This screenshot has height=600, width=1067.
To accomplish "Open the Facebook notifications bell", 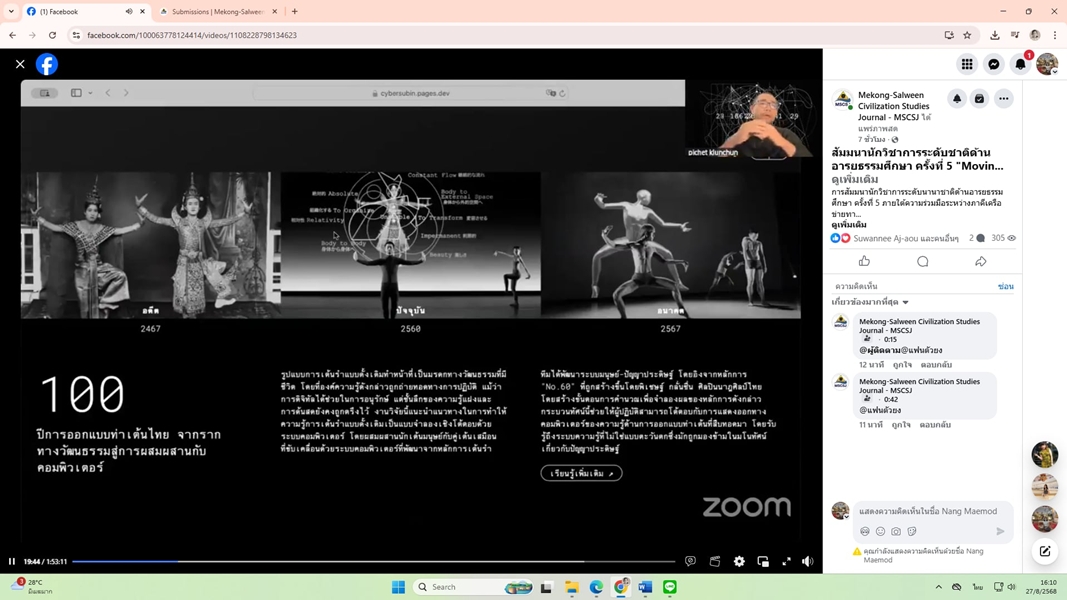I will [x=1020, y=64].
